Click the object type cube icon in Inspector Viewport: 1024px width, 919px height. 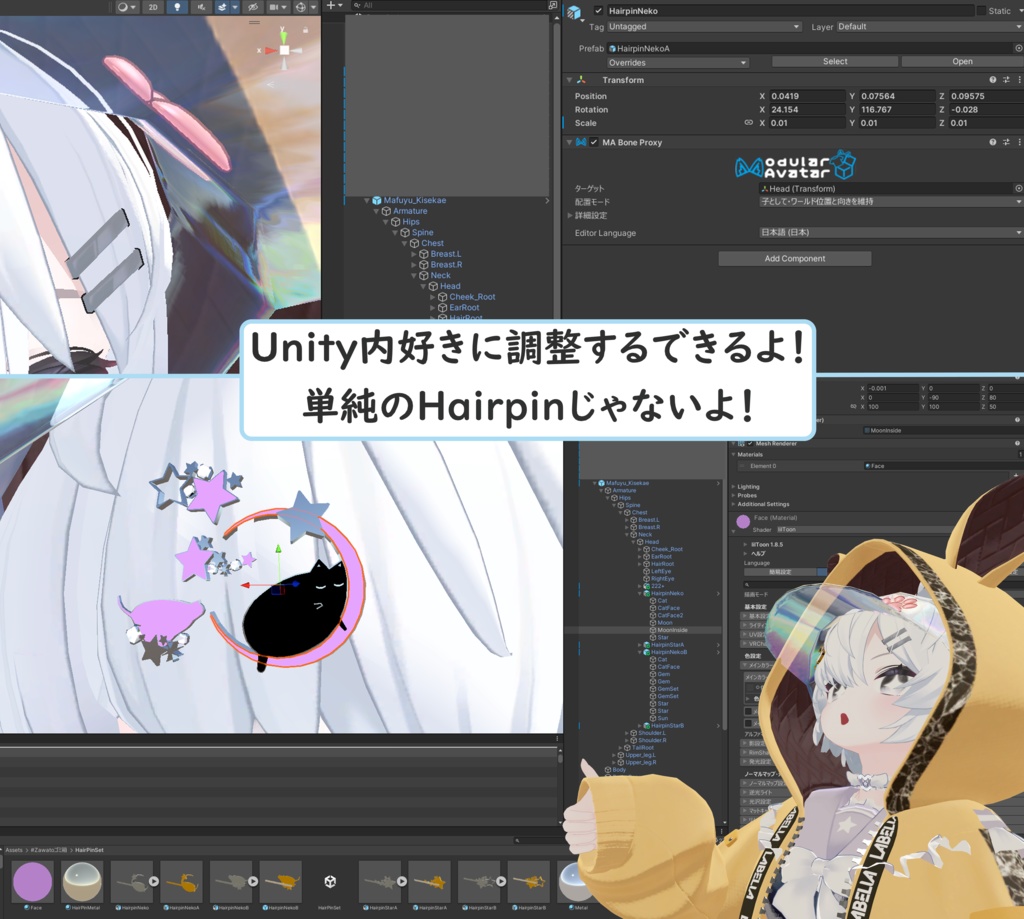(574, 12)
